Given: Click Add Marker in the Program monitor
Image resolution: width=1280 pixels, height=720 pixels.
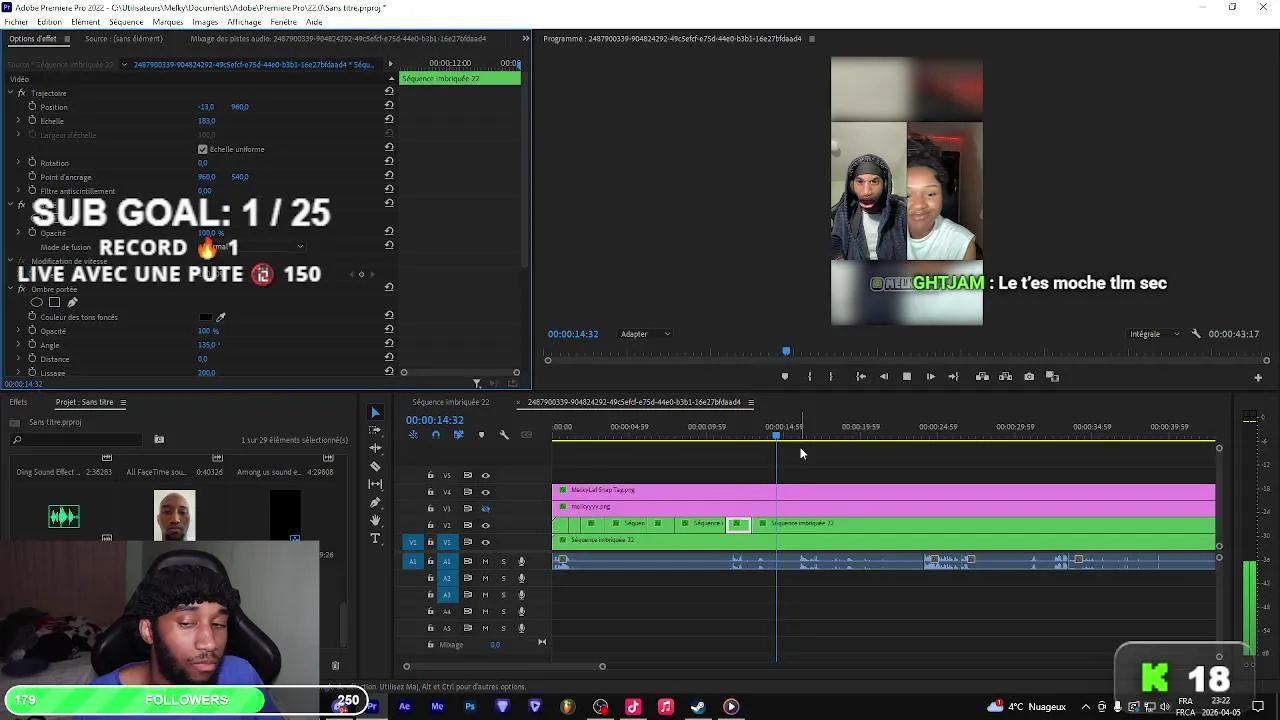Looking at the screenshot, I should (x=784, y=376).
